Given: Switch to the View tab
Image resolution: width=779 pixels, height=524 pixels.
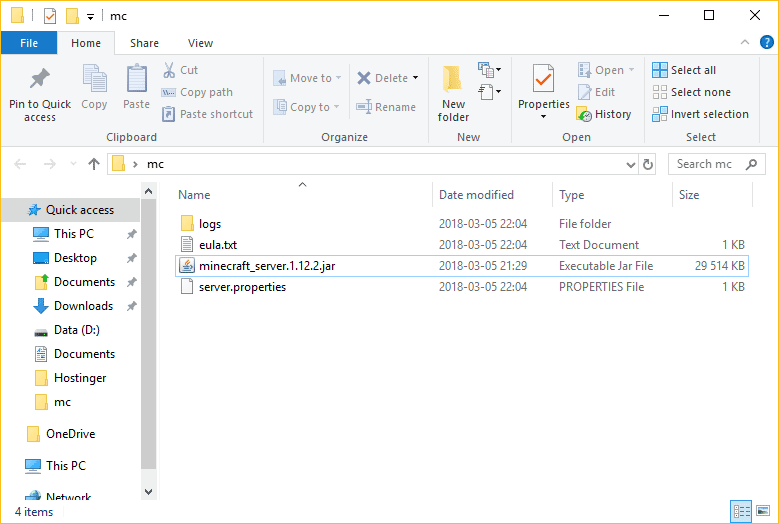Looking at the screenshot, I should pyautogui.click(x=201, y=43).
